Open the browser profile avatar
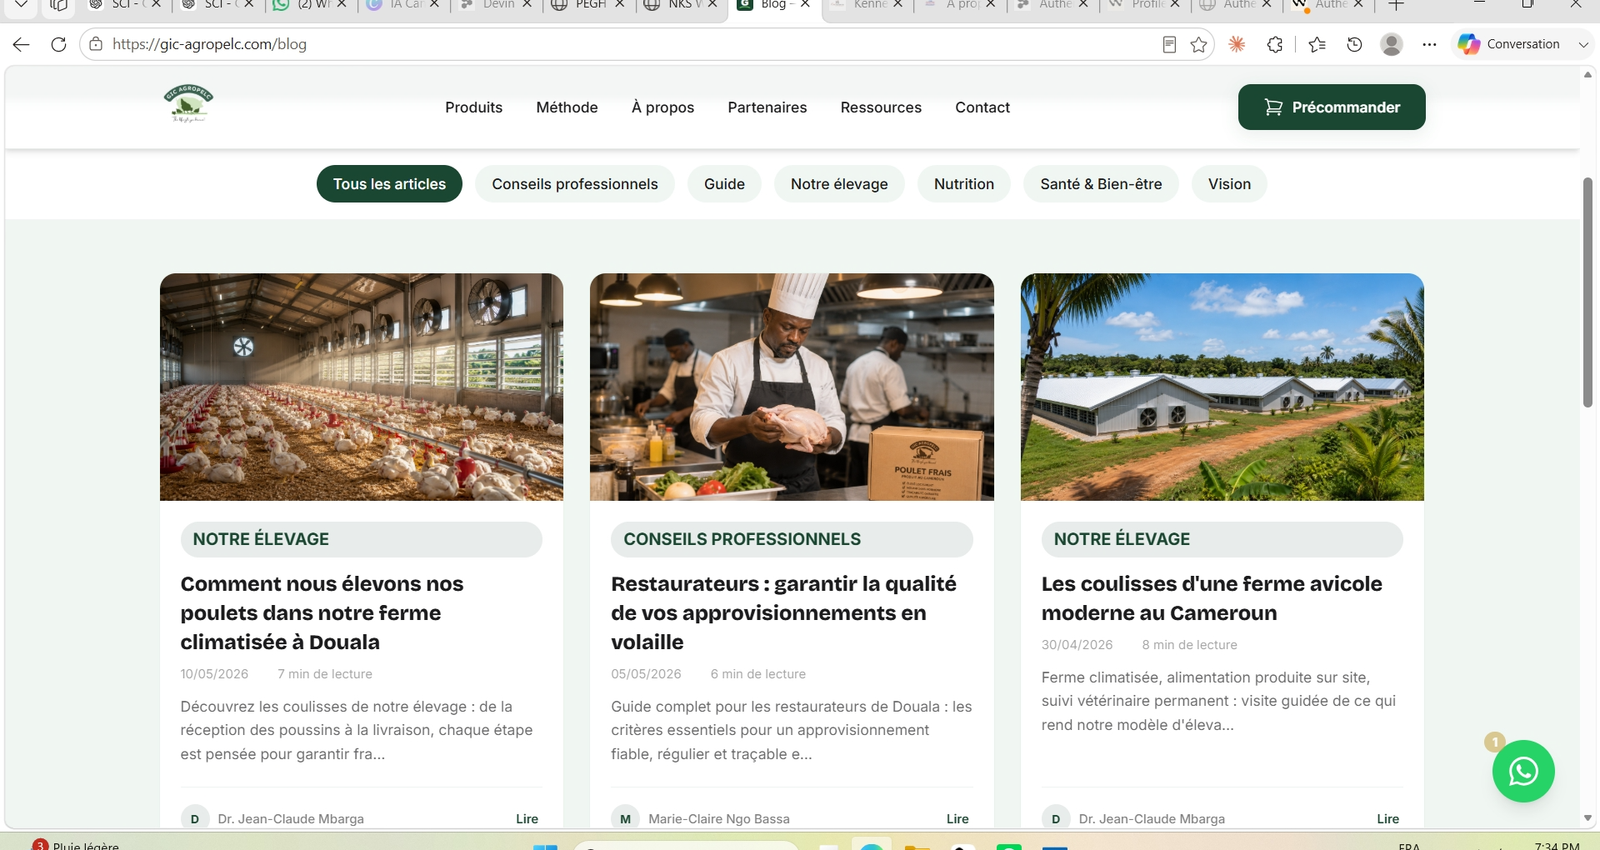1600x850 pixels. click(1391, 44)
